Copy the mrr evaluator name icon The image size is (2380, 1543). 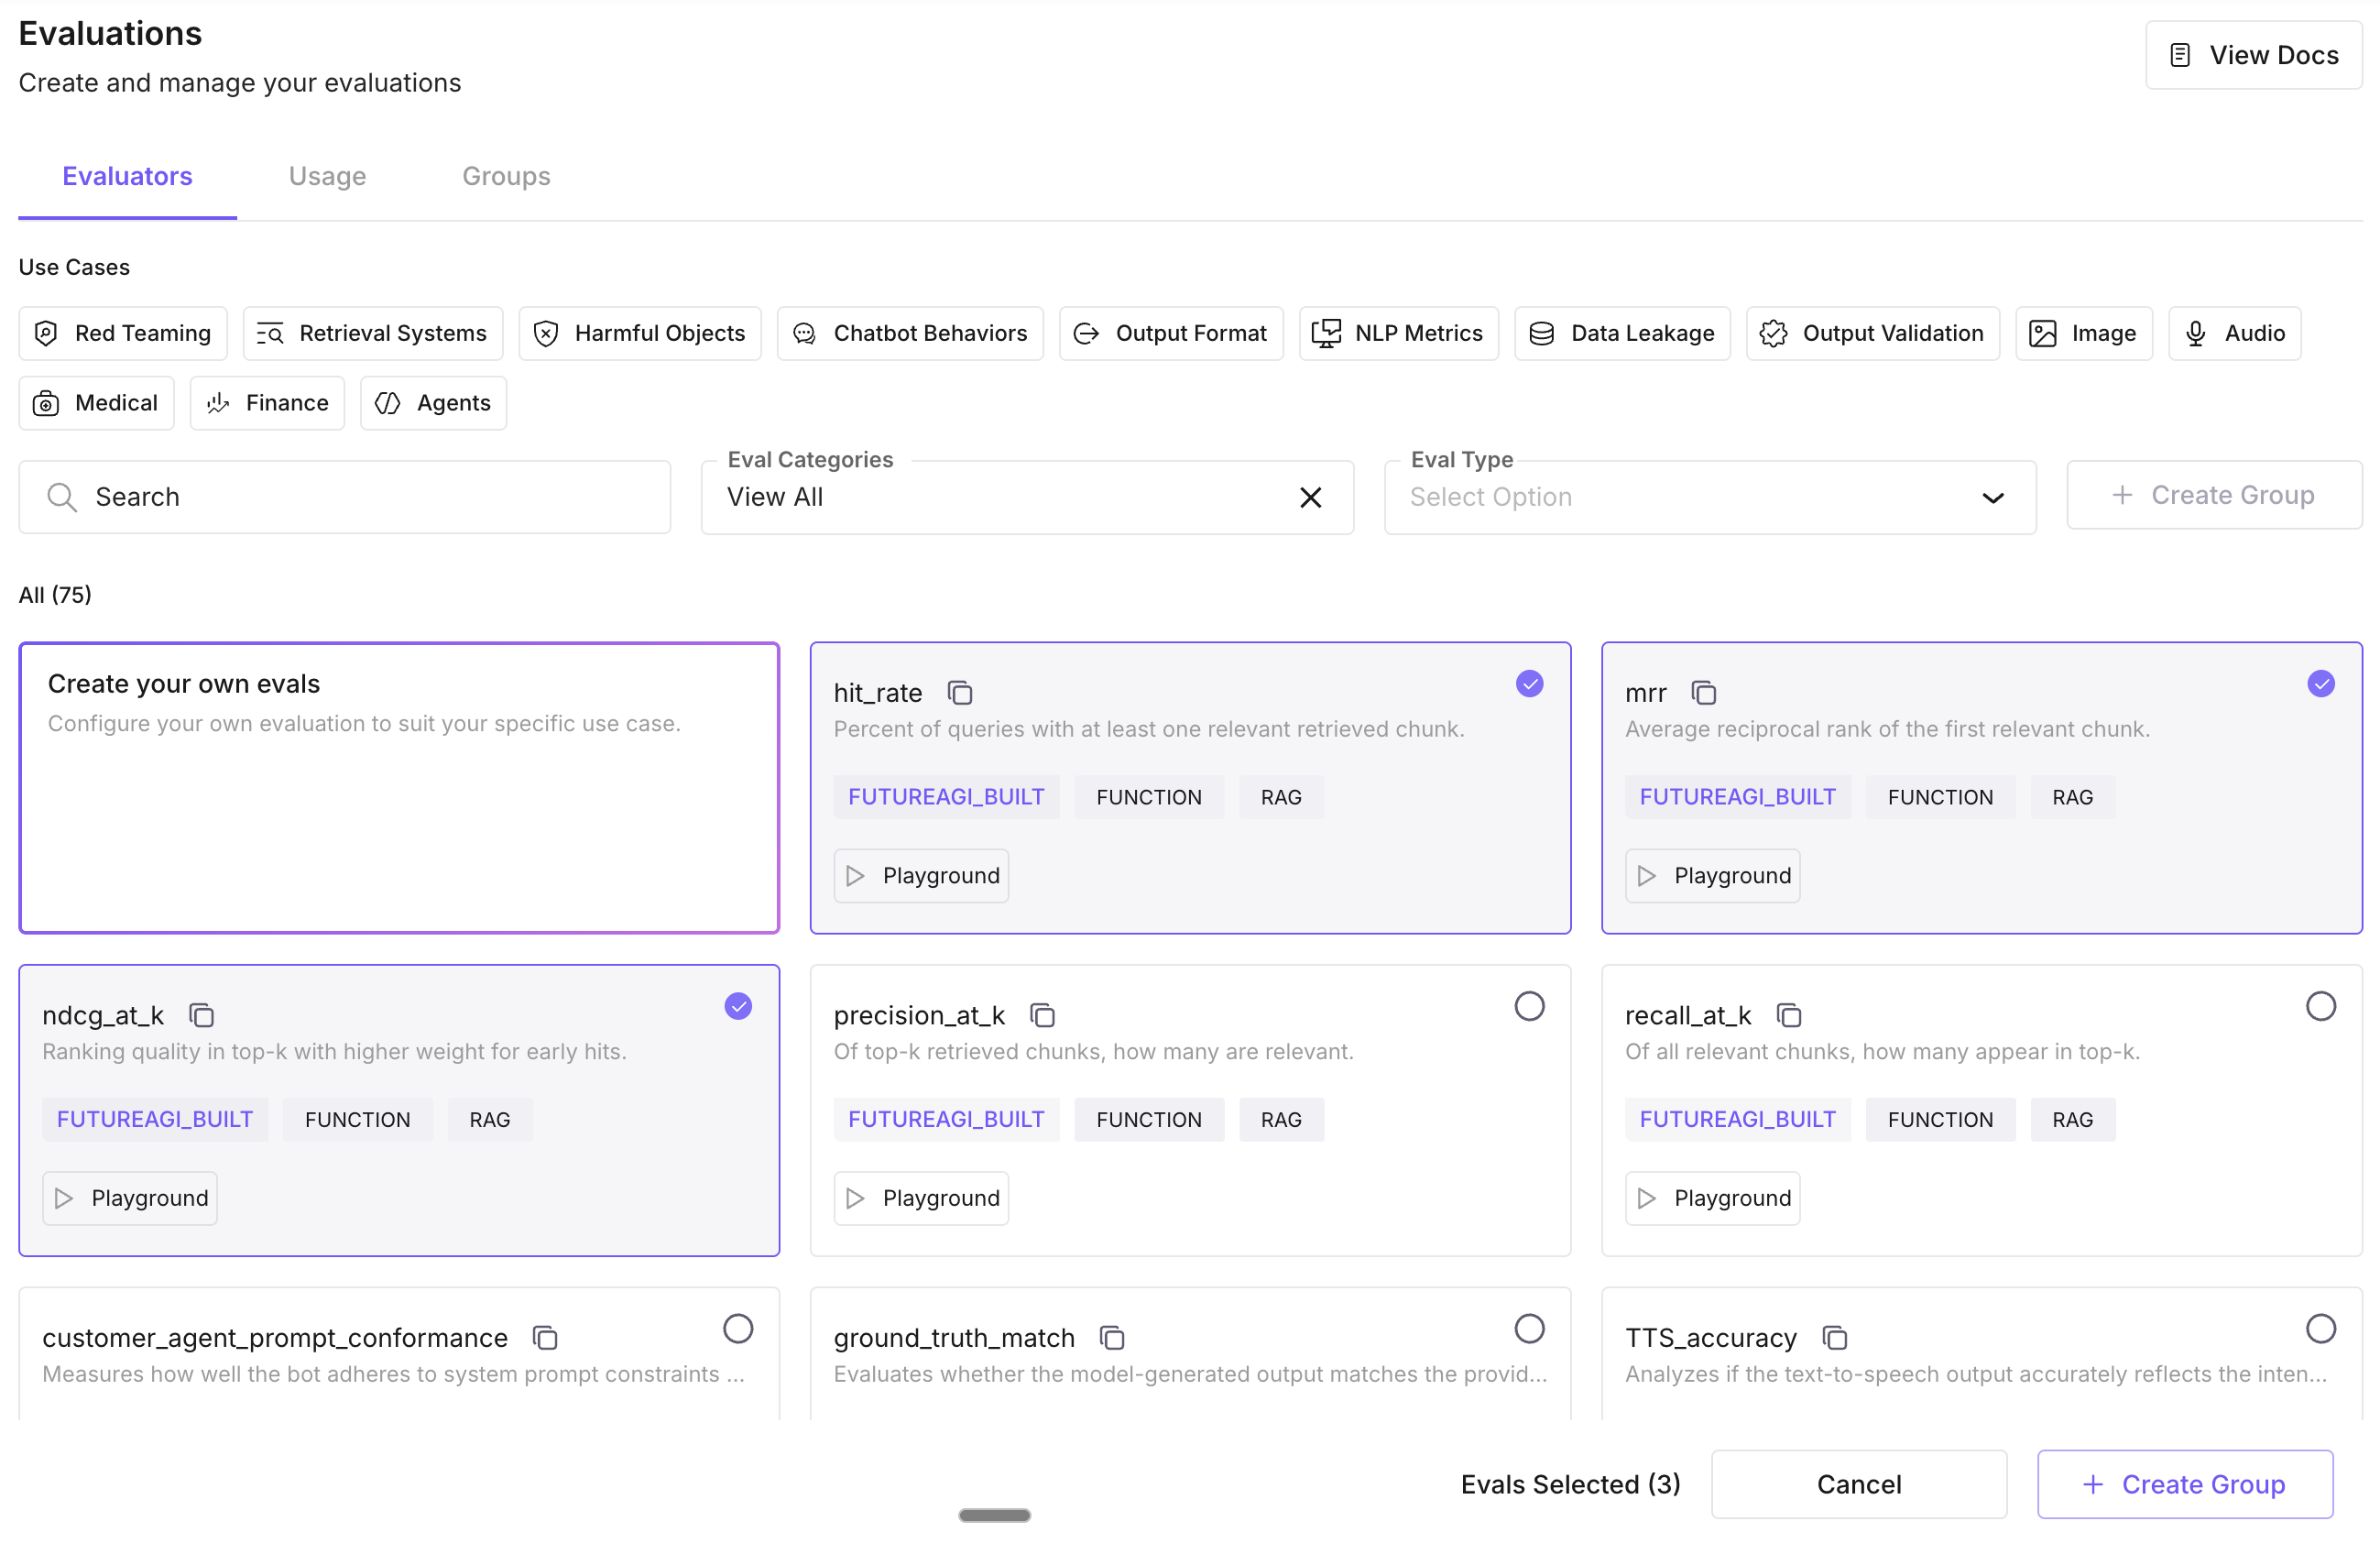point(1703,692)
